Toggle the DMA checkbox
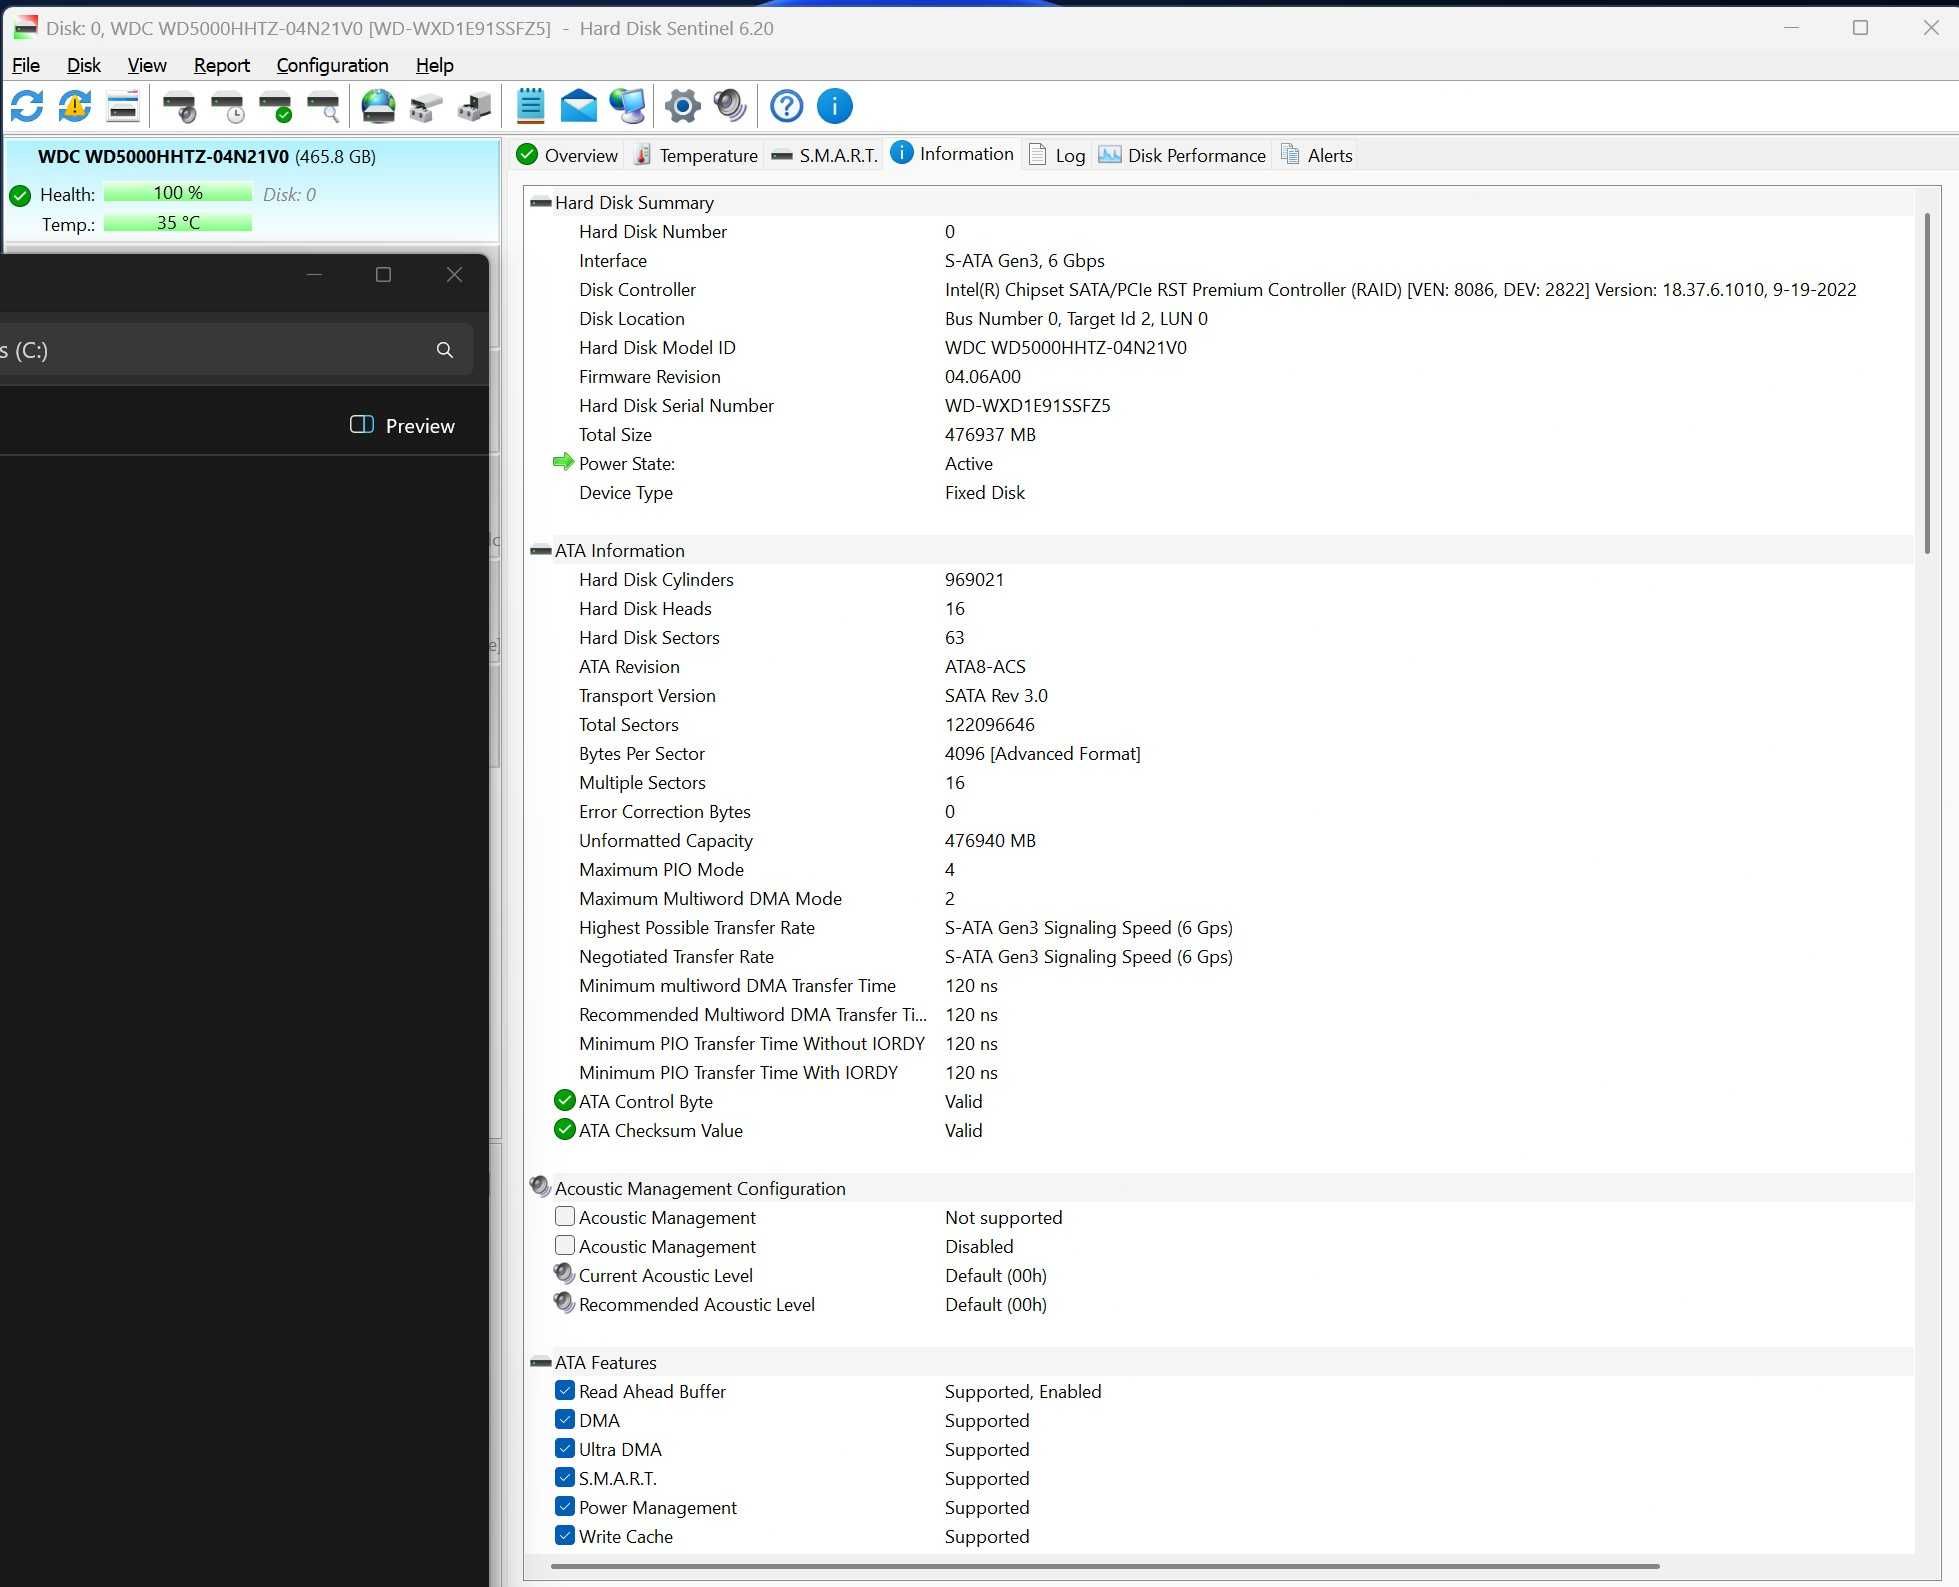The image size is (1959, 1587). [x=565, y=1420]
